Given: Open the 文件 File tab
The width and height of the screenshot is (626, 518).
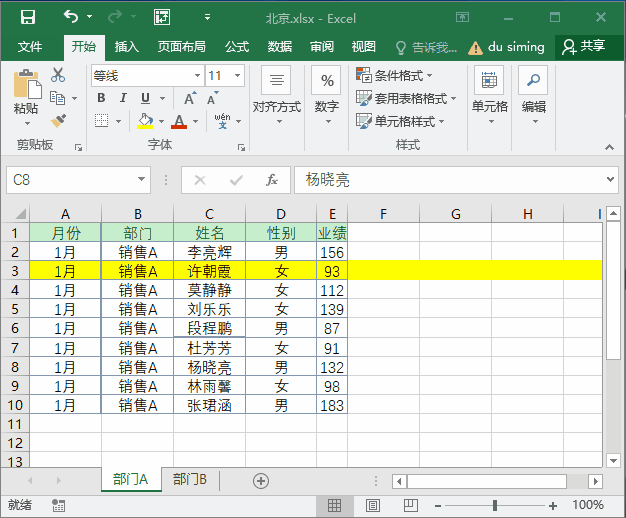Looking at the screenshot, I should tap(30, 47).
